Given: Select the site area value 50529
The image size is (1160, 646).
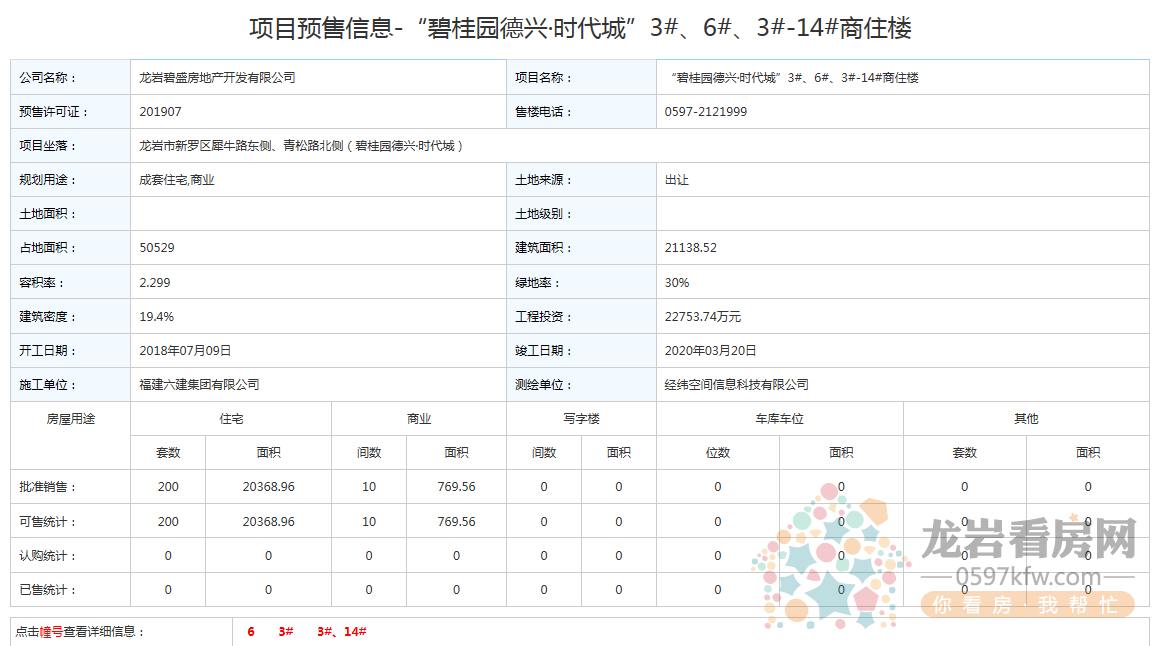Looking at the screenshot, I should coord(157,248).
